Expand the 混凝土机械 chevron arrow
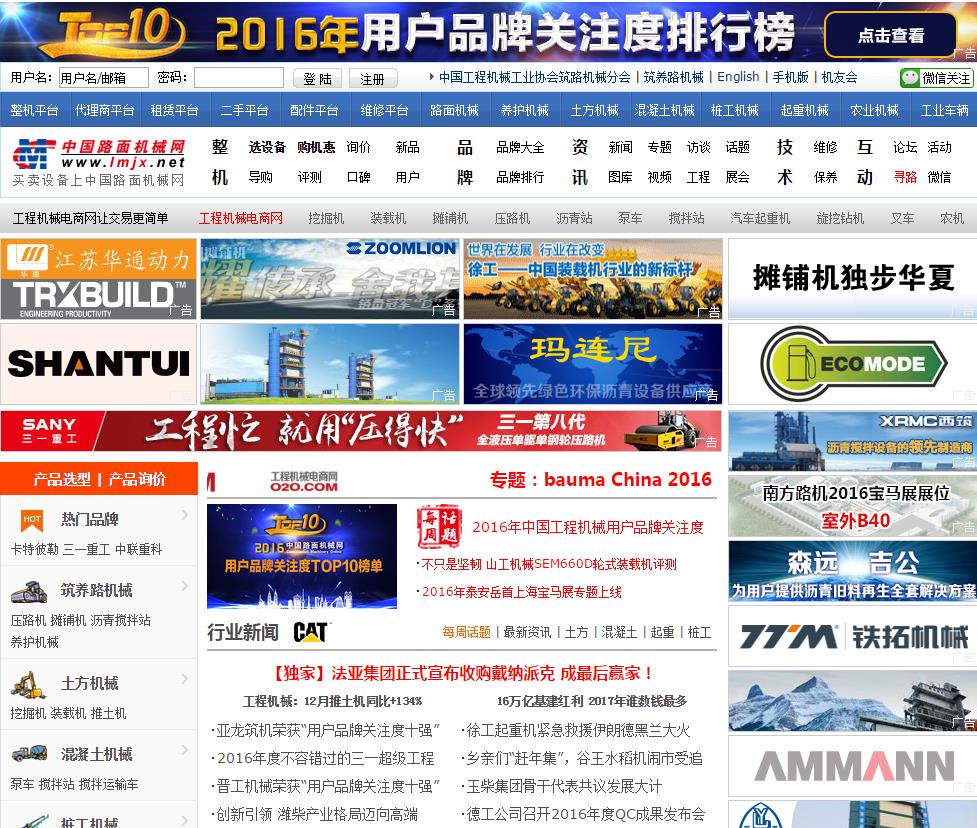The image size is (977, 828). (x=184, y=750)
